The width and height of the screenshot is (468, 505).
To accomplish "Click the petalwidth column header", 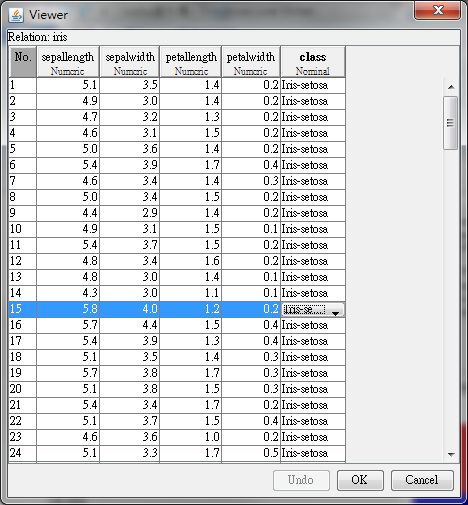I will tap(251, 62).
